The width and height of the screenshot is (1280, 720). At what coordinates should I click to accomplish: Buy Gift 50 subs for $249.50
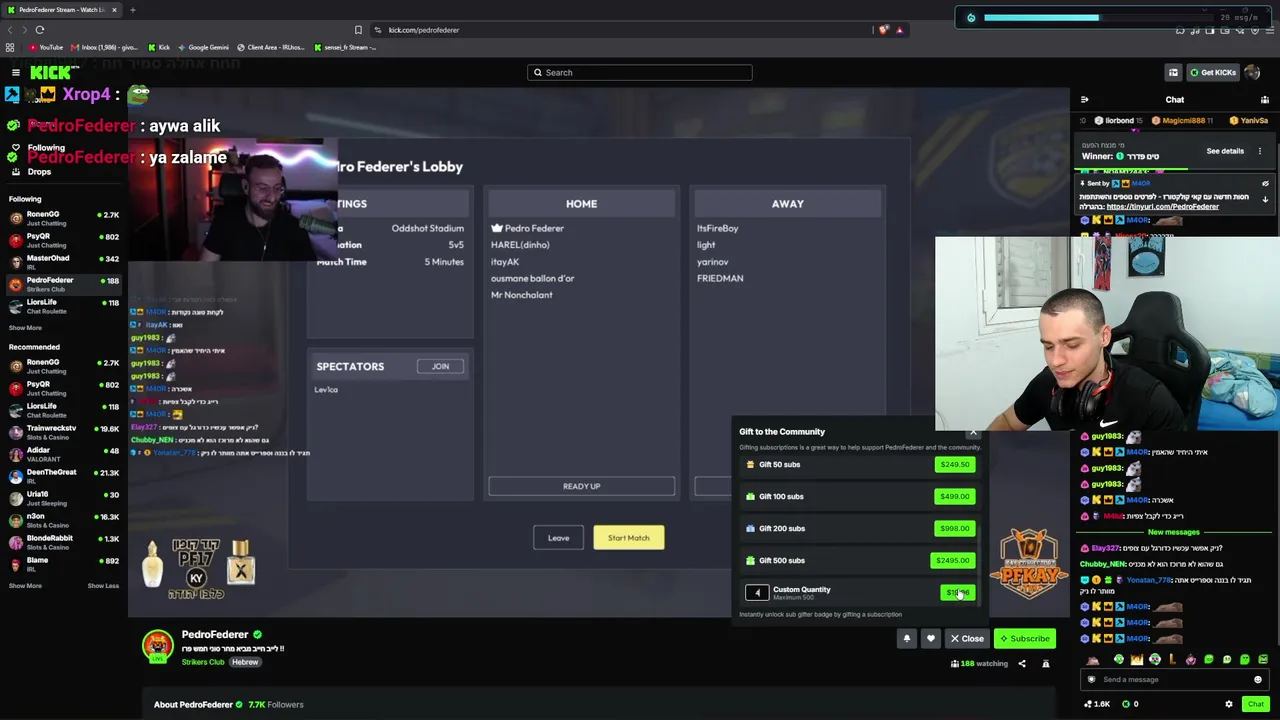[x=955, y=464]
